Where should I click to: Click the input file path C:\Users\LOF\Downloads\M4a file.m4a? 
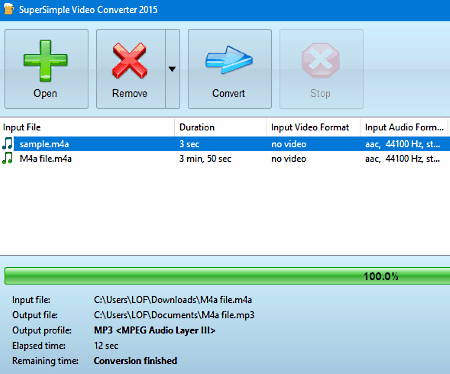click(173, 300)
